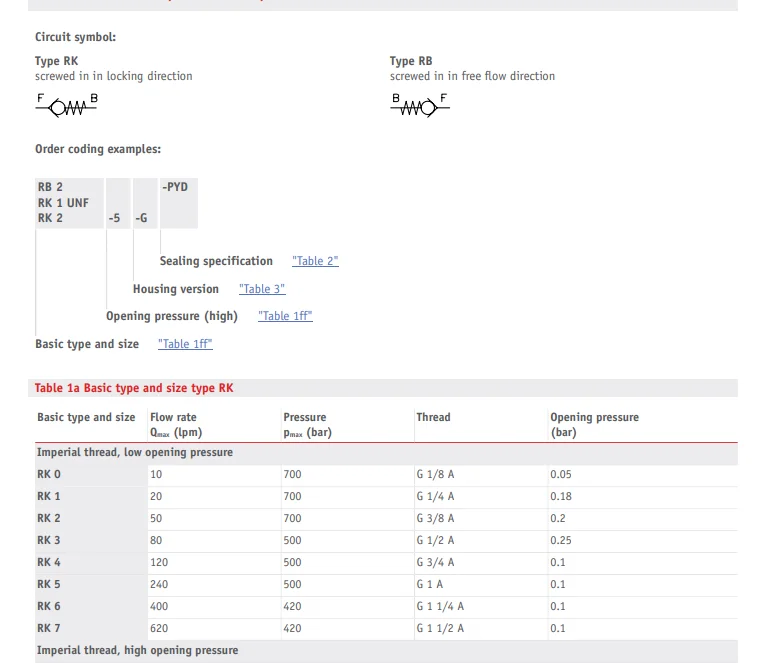Viewport: 764px width, 663px height.
Task: Open the "Table 3" housing version link
Action: (x=262, y=289)
